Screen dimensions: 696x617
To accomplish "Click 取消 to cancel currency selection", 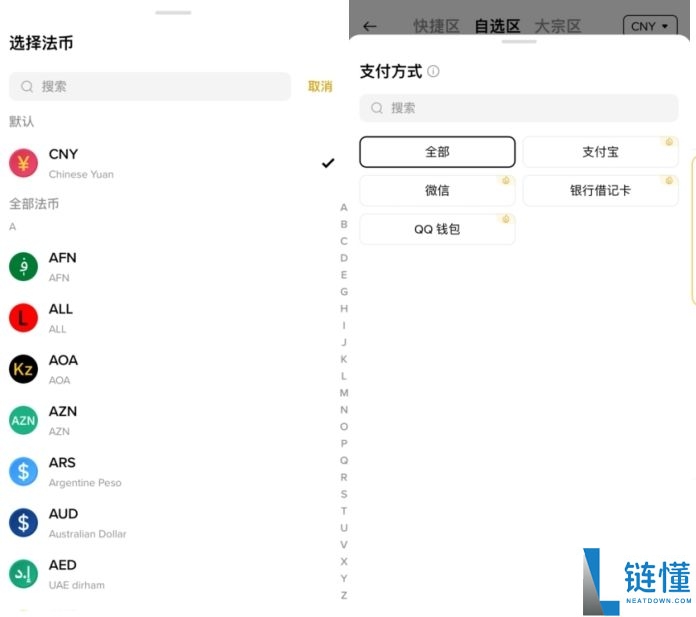I will click(320, 86).
